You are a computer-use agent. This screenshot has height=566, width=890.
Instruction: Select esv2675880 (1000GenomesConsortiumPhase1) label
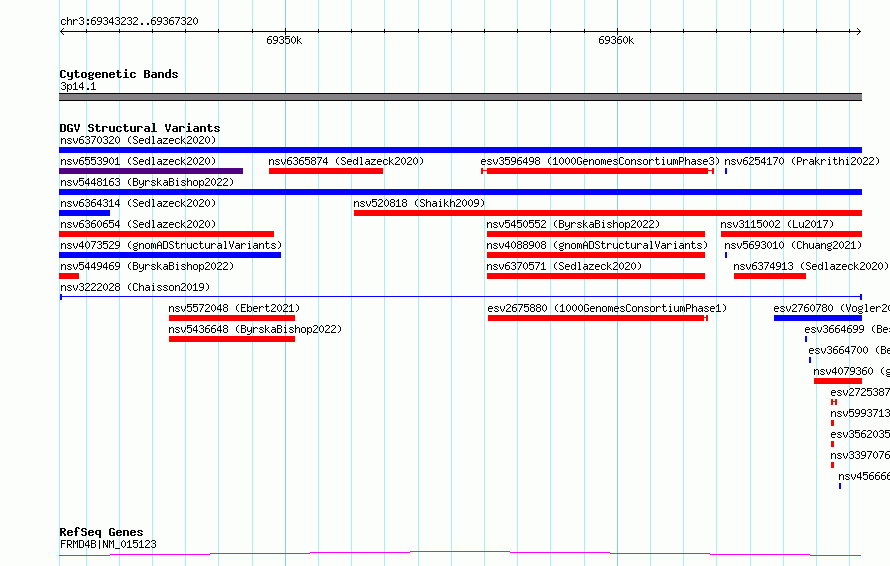[607, 308]
